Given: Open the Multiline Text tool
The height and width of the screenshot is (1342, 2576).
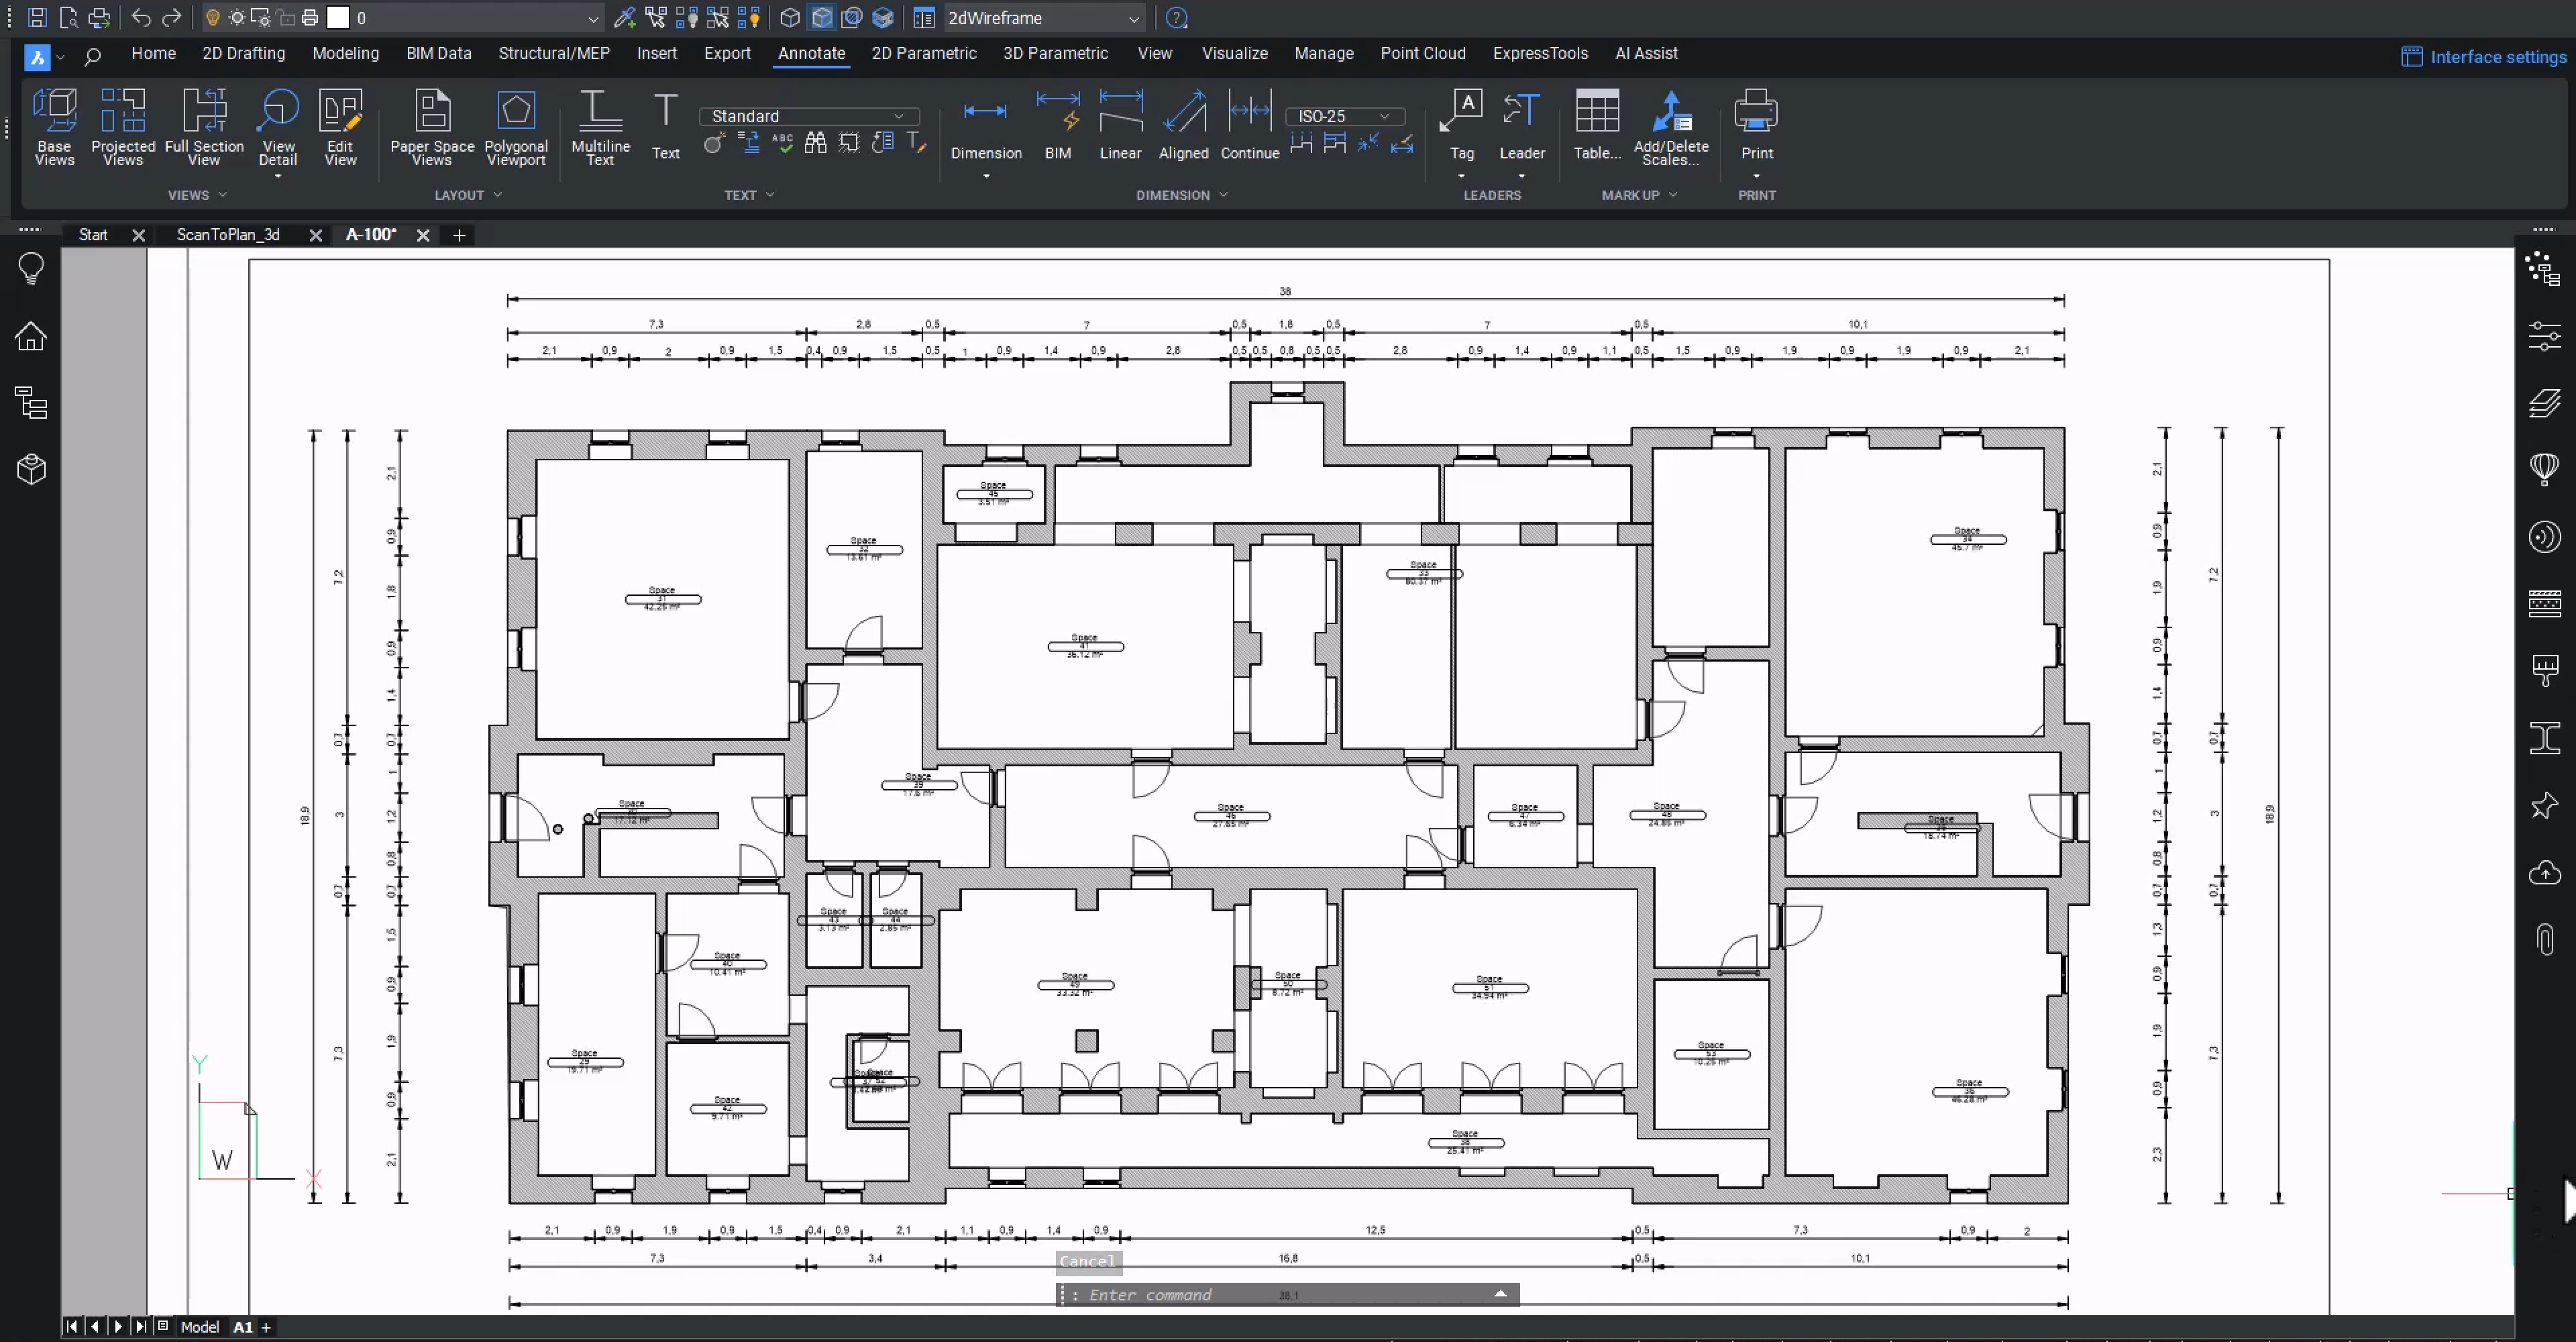Looking at the screenshot, I should 600,127.
